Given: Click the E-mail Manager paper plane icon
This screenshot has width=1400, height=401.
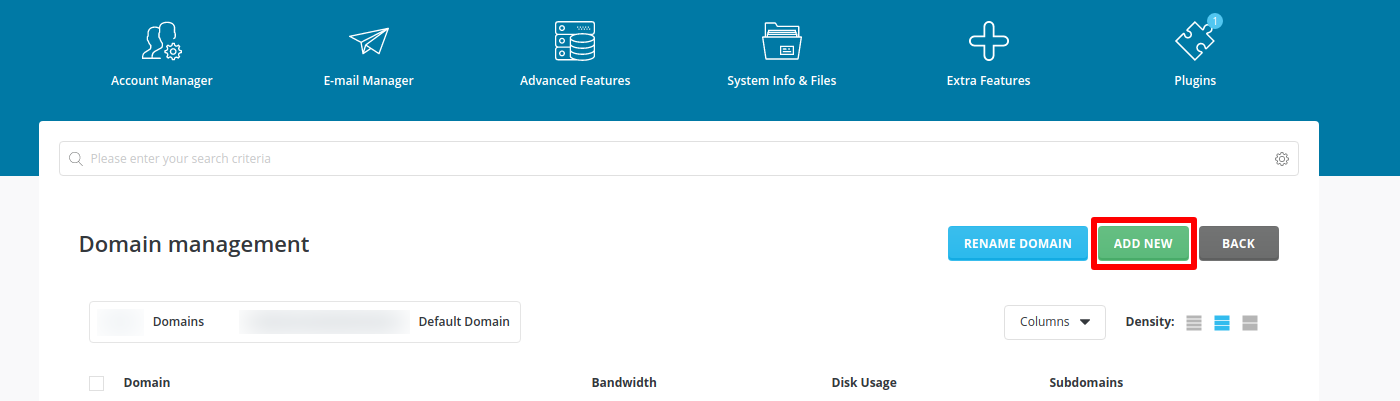Looking at the screenshot, I should click(368, 41).
